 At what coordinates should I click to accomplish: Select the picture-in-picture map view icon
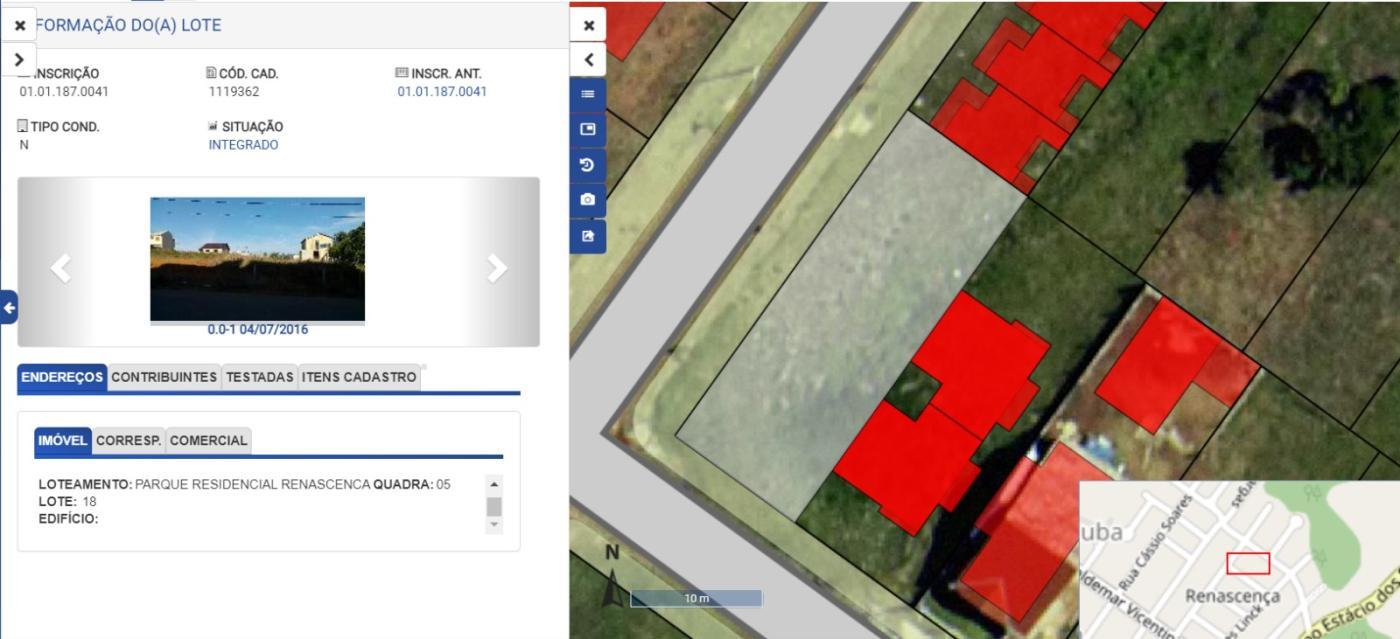589,129
